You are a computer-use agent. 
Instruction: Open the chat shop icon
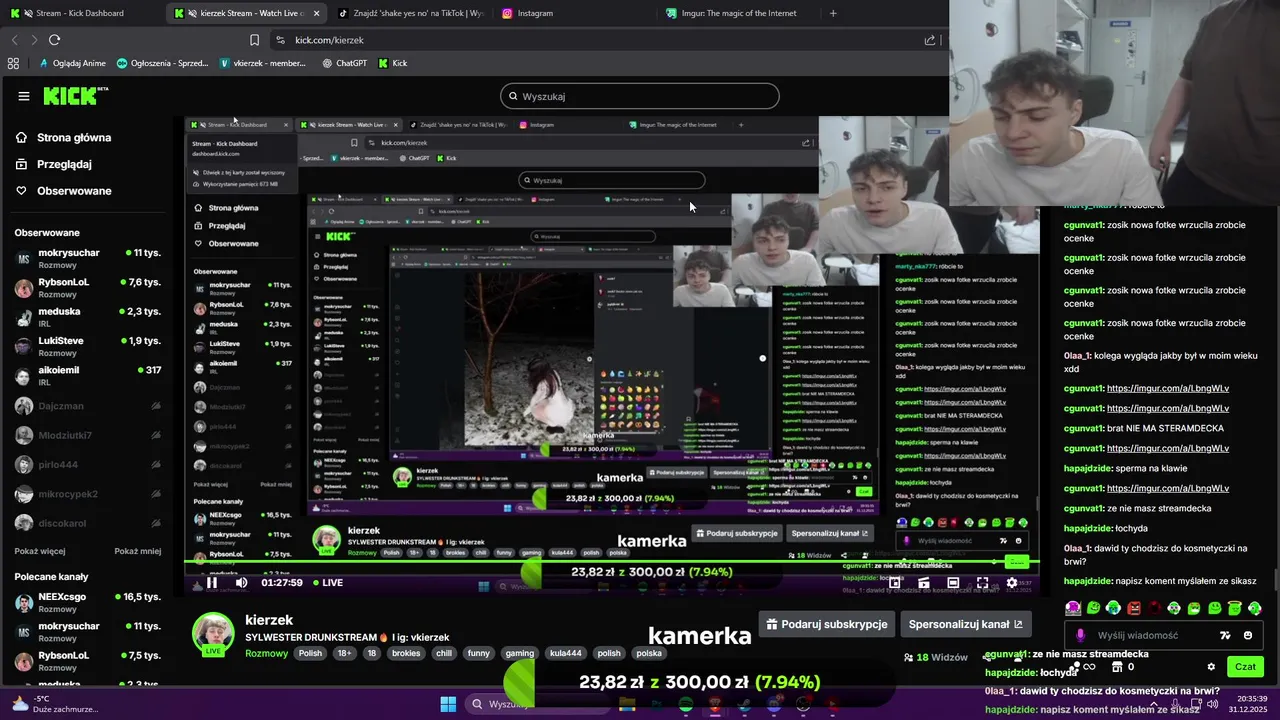pyautogui.click(x=1118, y=667)
